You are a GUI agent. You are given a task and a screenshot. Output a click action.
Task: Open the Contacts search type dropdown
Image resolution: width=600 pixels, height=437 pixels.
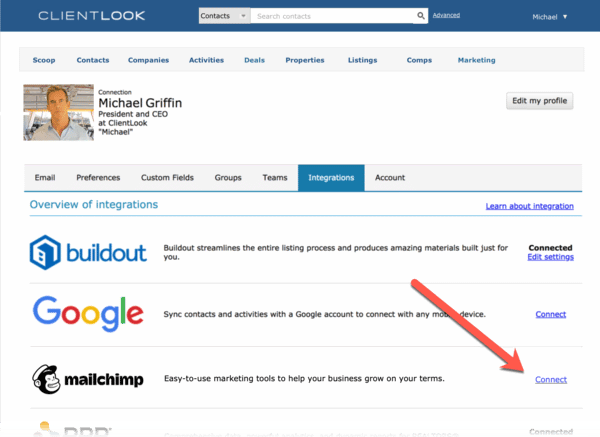pyautogui.click(x=224, y=16)
